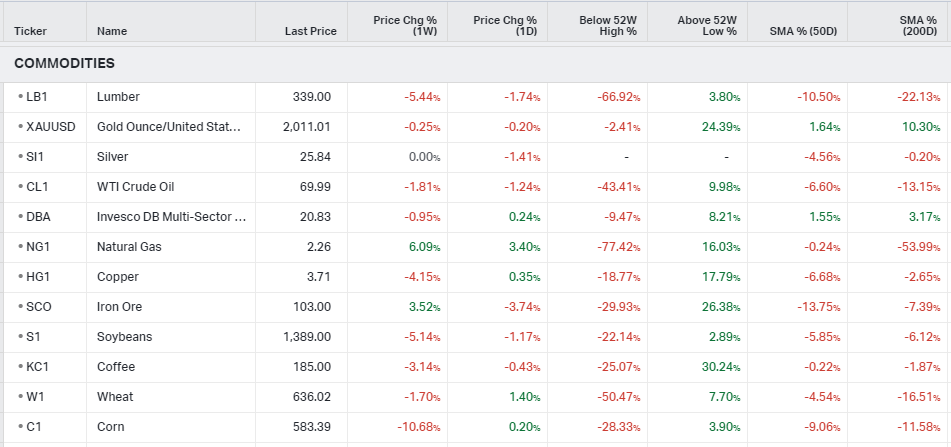
Task: Sort by SMA % (50D) column
Action: pyautogui.click(x=804, y=31)
